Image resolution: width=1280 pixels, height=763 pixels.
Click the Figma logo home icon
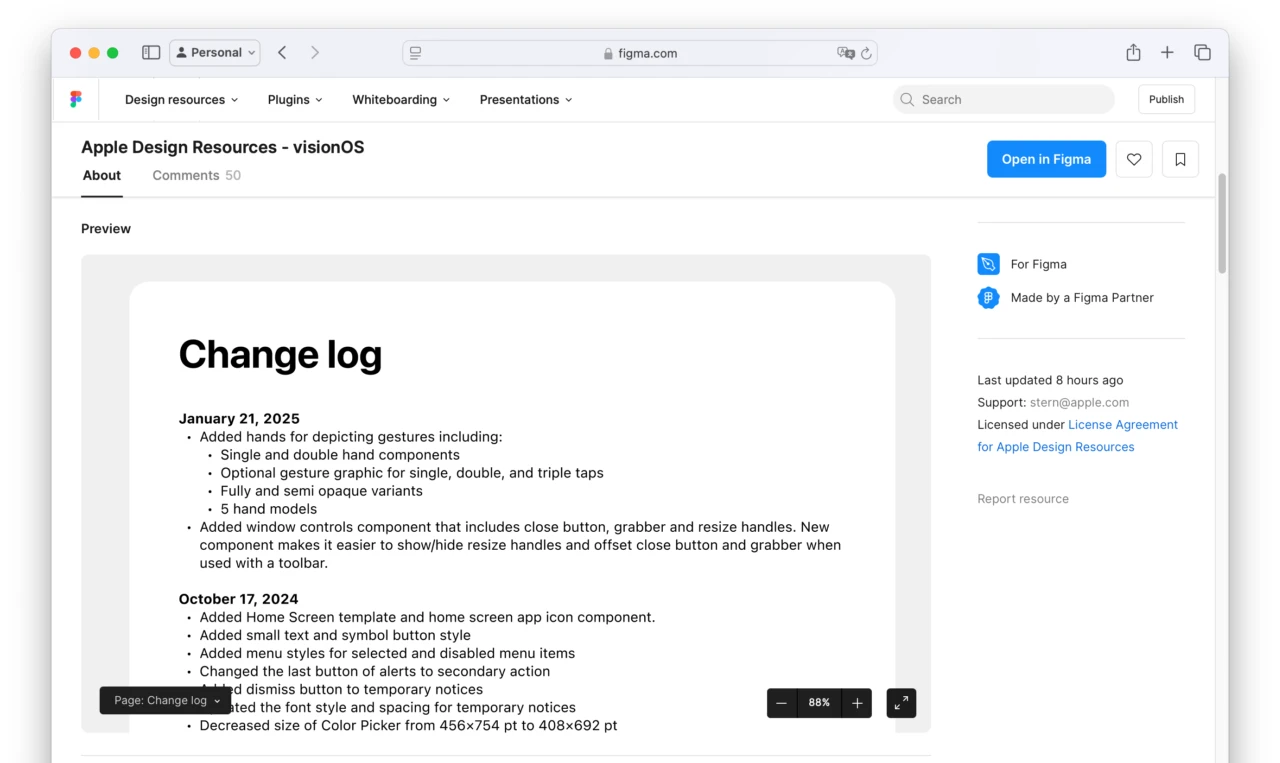[x=76, y=99]
